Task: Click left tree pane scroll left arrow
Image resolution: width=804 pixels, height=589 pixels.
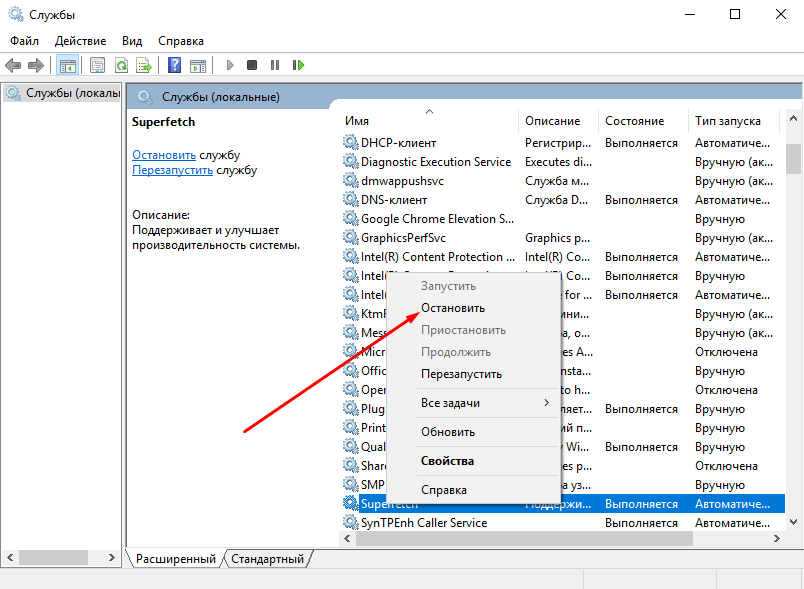Action: tap(10, 557)
